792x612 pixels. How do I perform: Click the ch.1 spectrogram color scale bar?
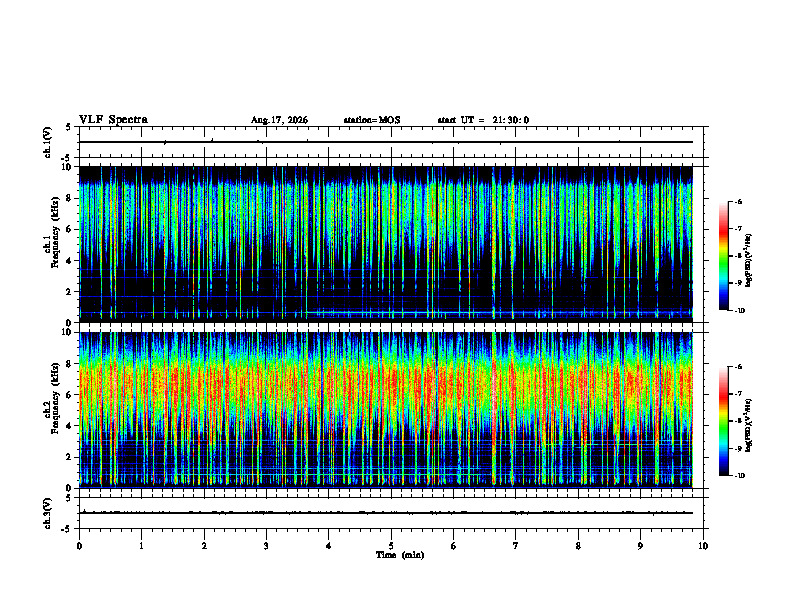(x=723, y=256)
